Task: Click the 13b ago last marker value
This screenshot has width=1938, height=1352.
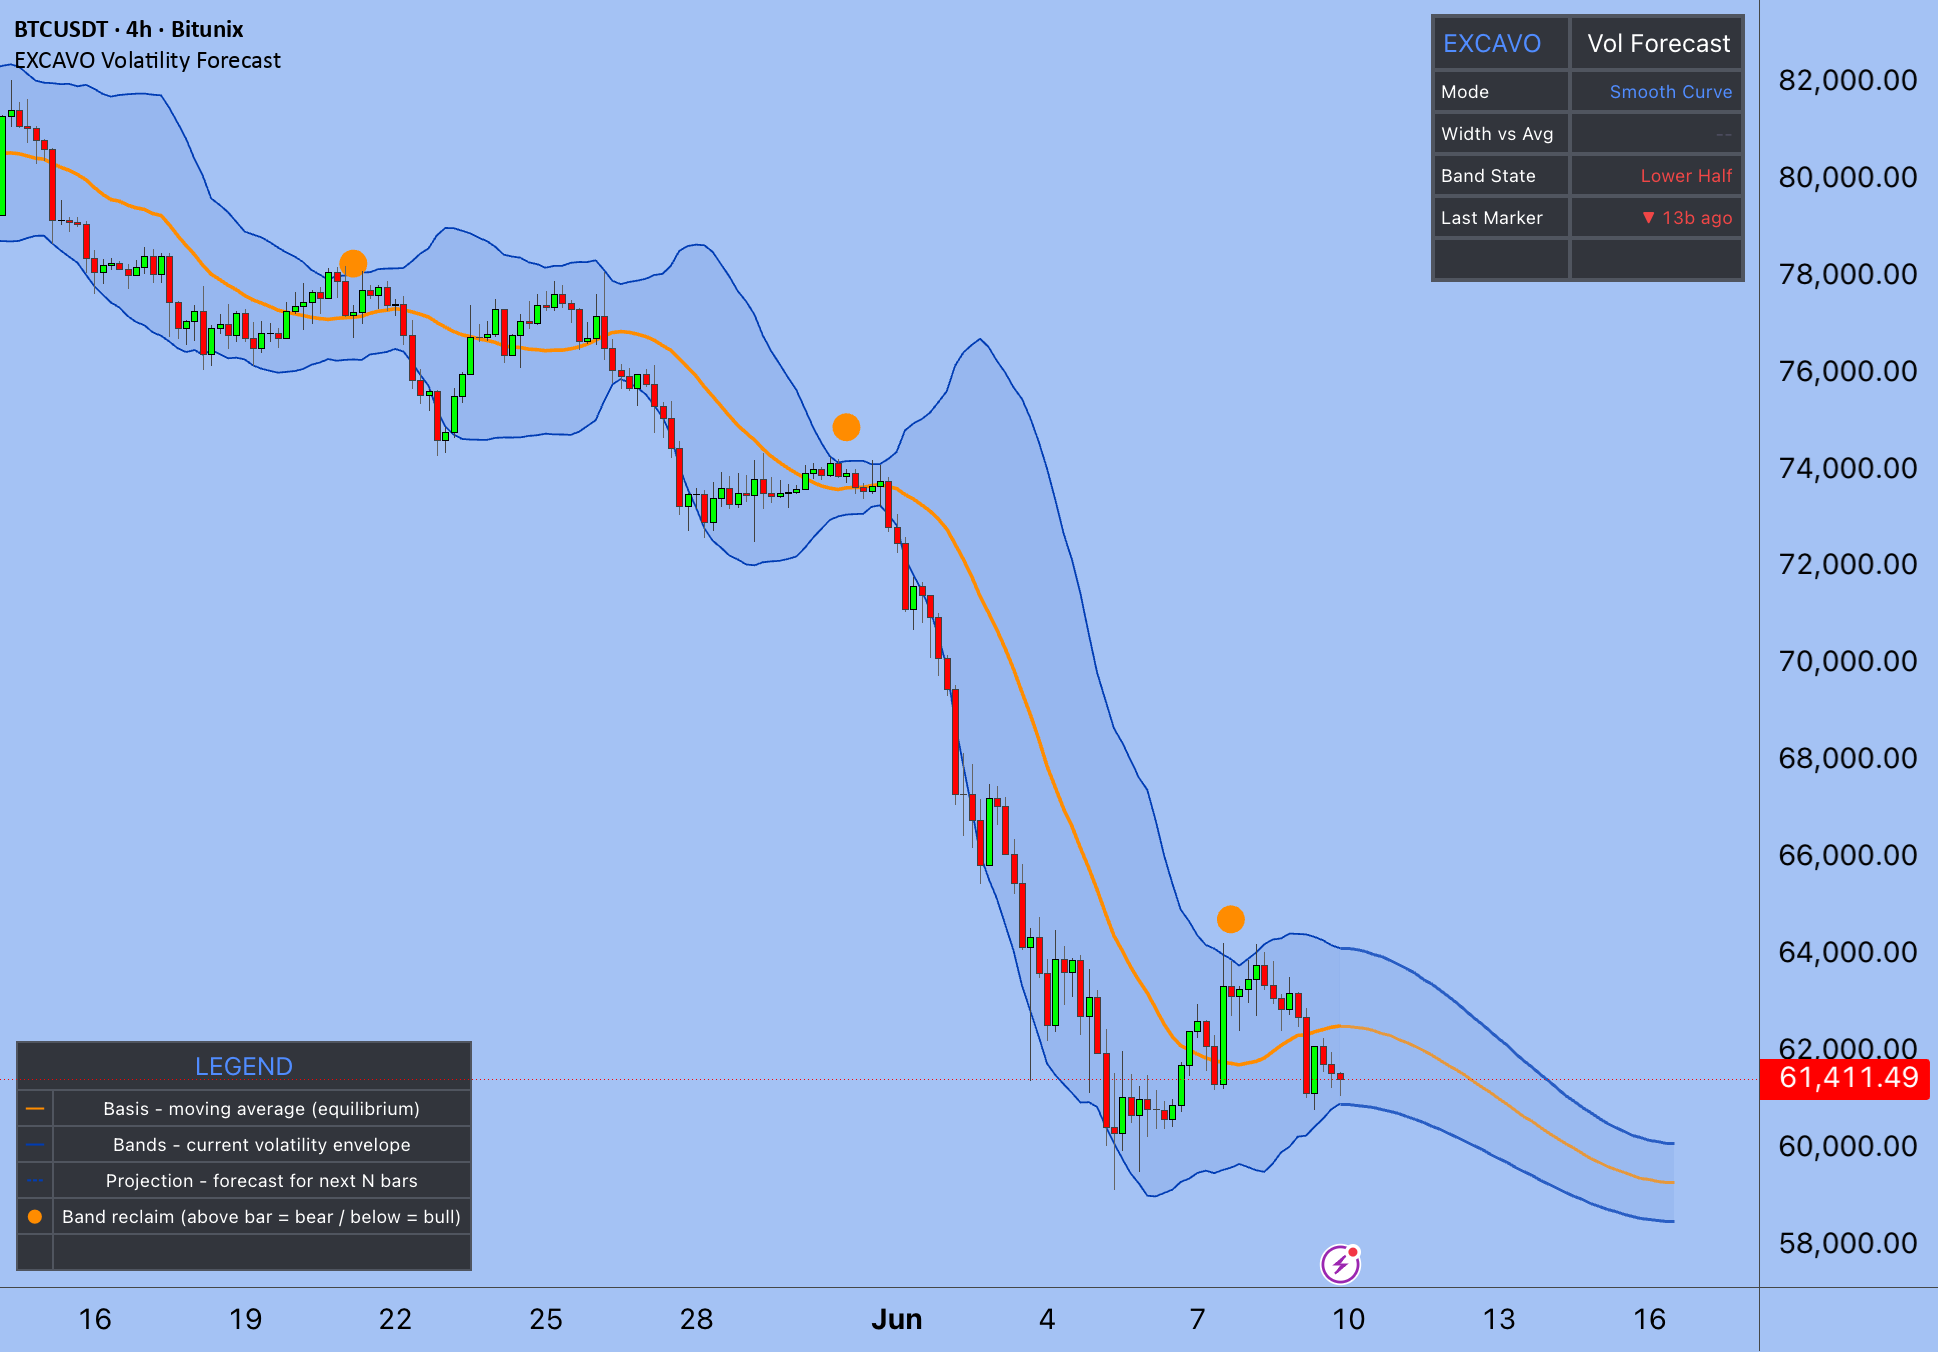Action: [x=1687, y=218]
